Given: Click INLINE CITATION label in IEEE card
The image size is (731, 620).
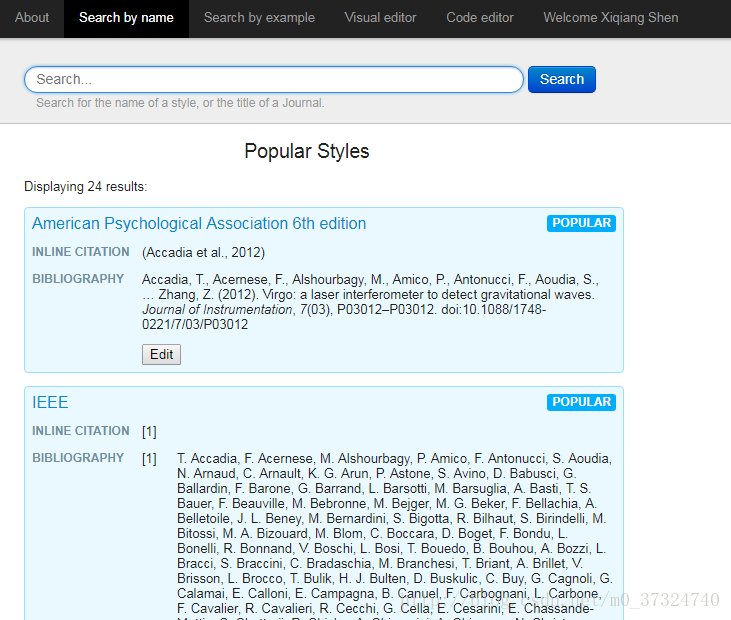Looking at the screenshot, I should coord(81,431).
